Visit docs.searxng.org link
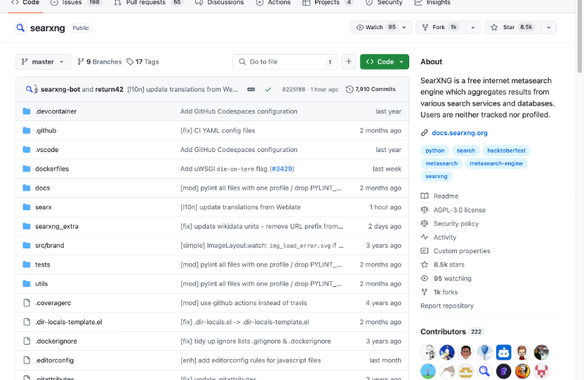Screen dimensions: 584x380 (459, 133)
